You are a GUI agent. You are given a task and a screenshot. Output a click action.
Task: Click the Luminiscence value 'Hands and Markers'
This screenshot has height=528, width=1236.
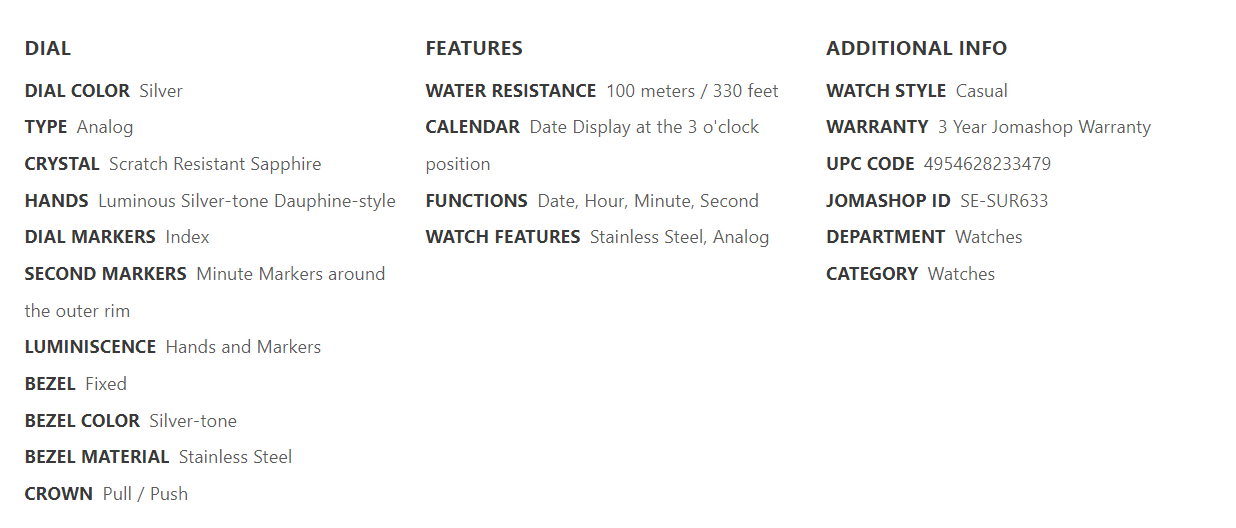[x=243, y=347]
